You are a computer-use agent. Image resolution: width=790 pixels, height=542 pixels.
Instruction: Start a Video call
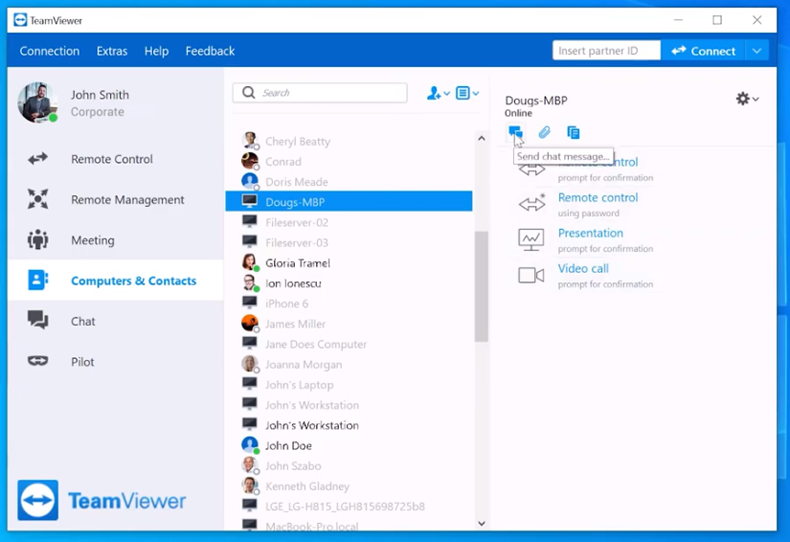(x=583, y=268)
